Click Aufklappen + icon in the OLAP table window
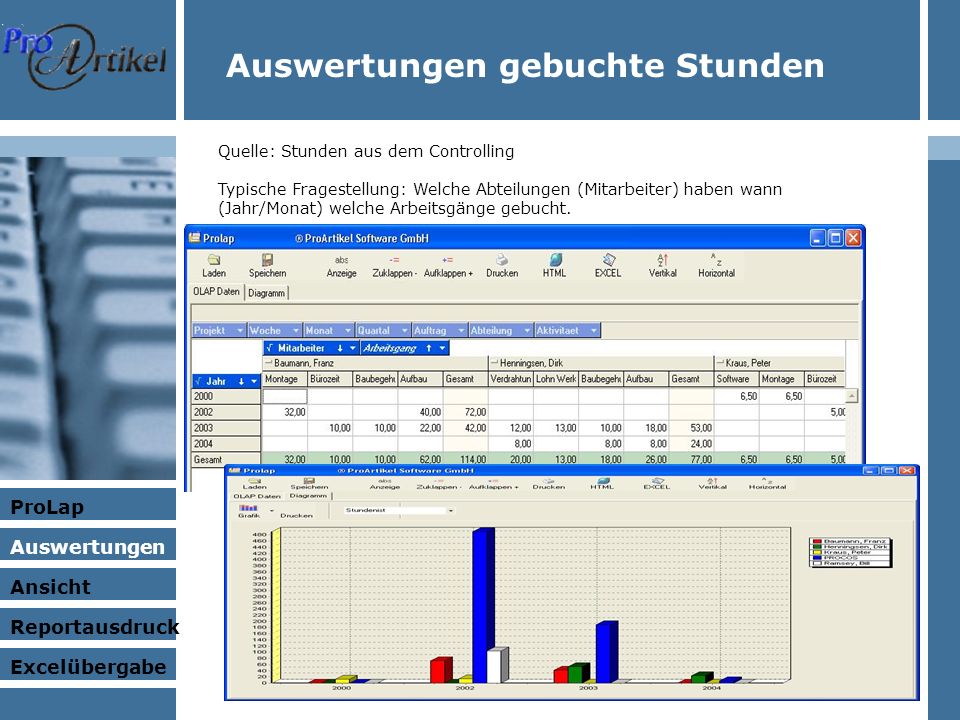 point(448,260)
